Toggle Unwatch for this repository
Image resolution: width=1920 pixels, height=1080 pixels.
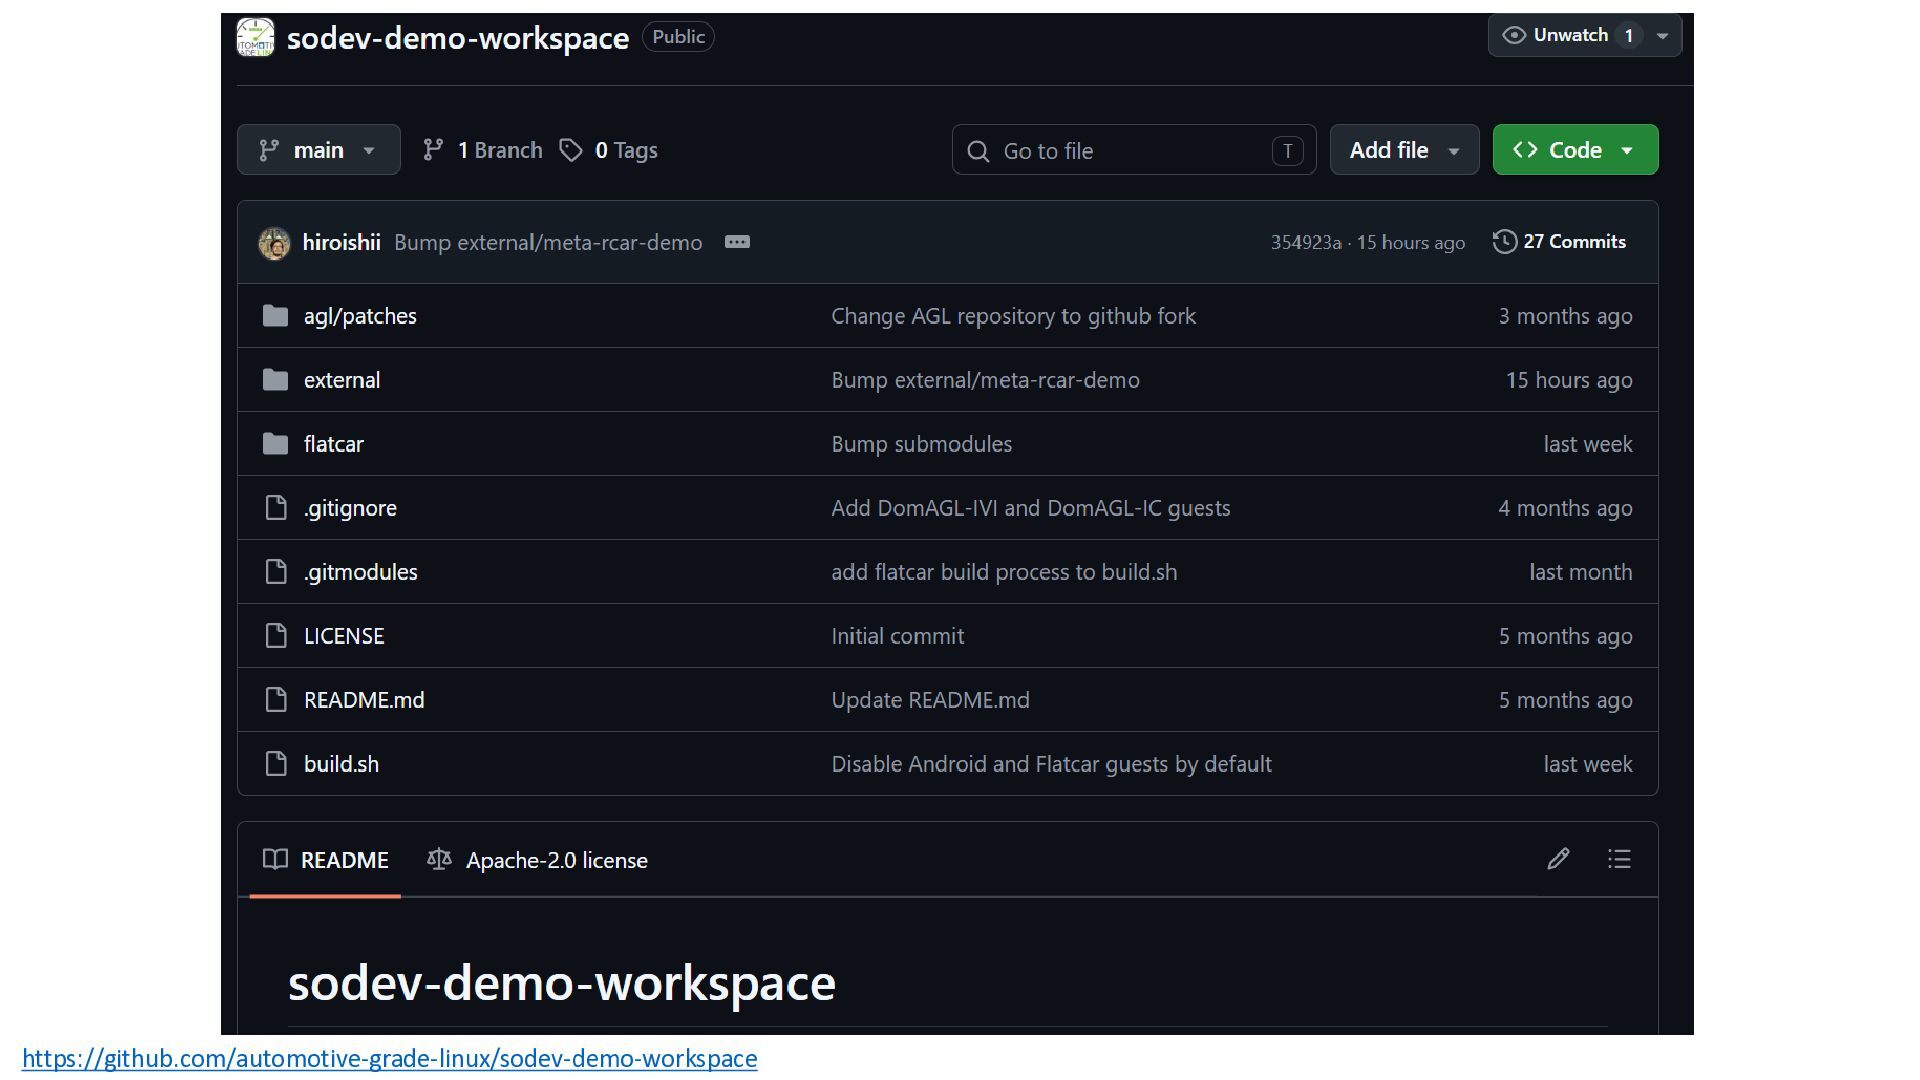pyautogui.click(x=1569, y=35)
